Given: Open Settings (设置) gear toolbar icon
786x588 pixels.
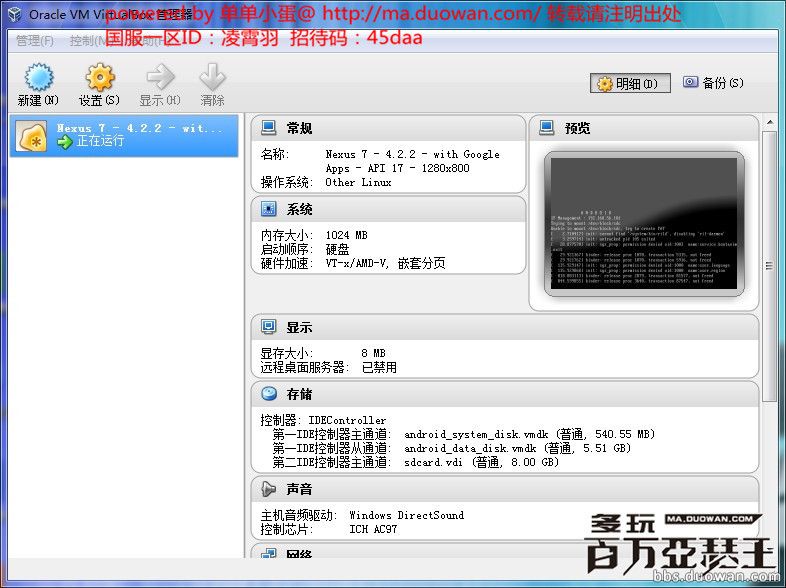Looking at the screenshot, I should [x=100, y=78].
